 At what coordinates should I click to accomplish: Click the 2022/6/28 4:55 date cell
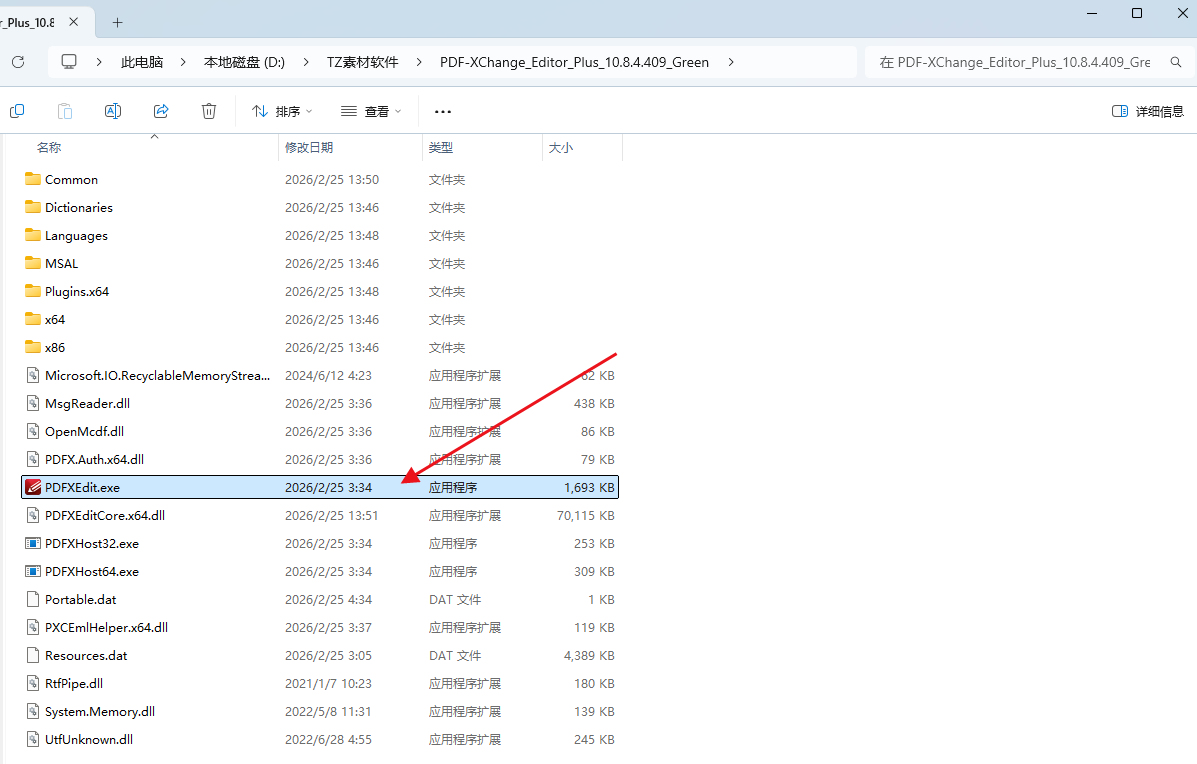click(x=328, y=740)
